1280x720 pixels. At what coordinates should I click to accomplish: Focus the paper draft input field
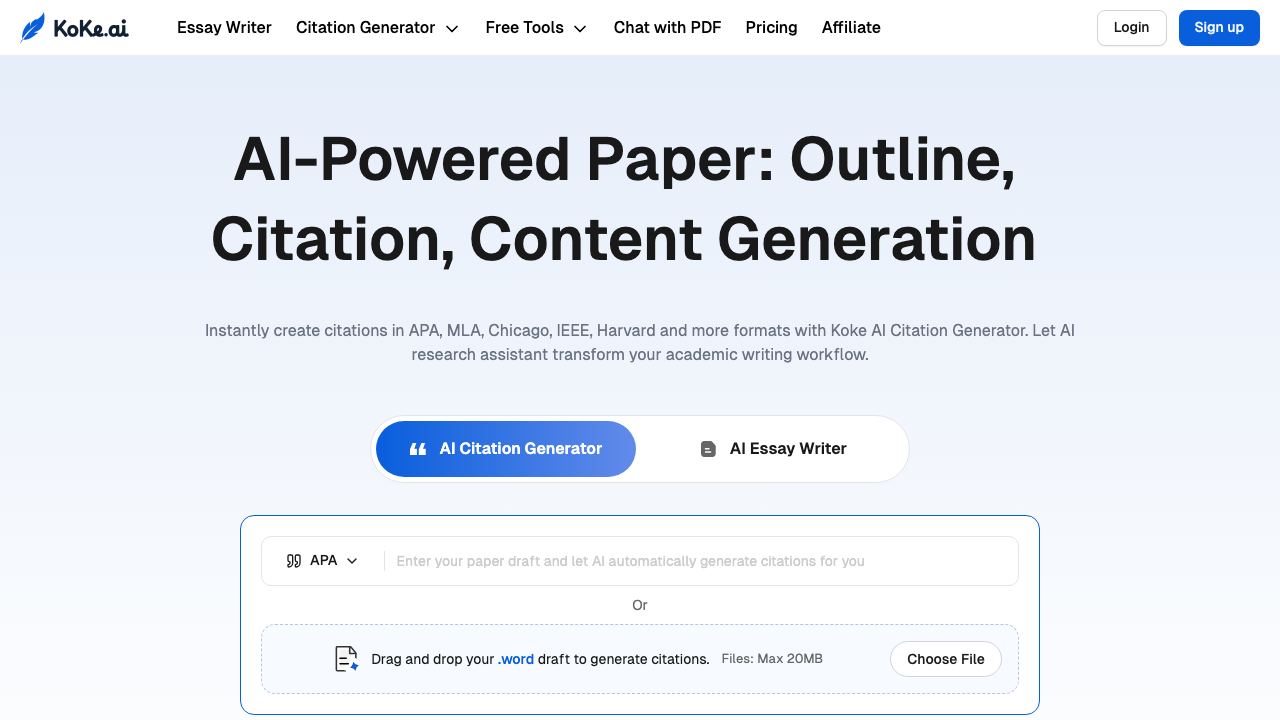click(x=701, y=561)
